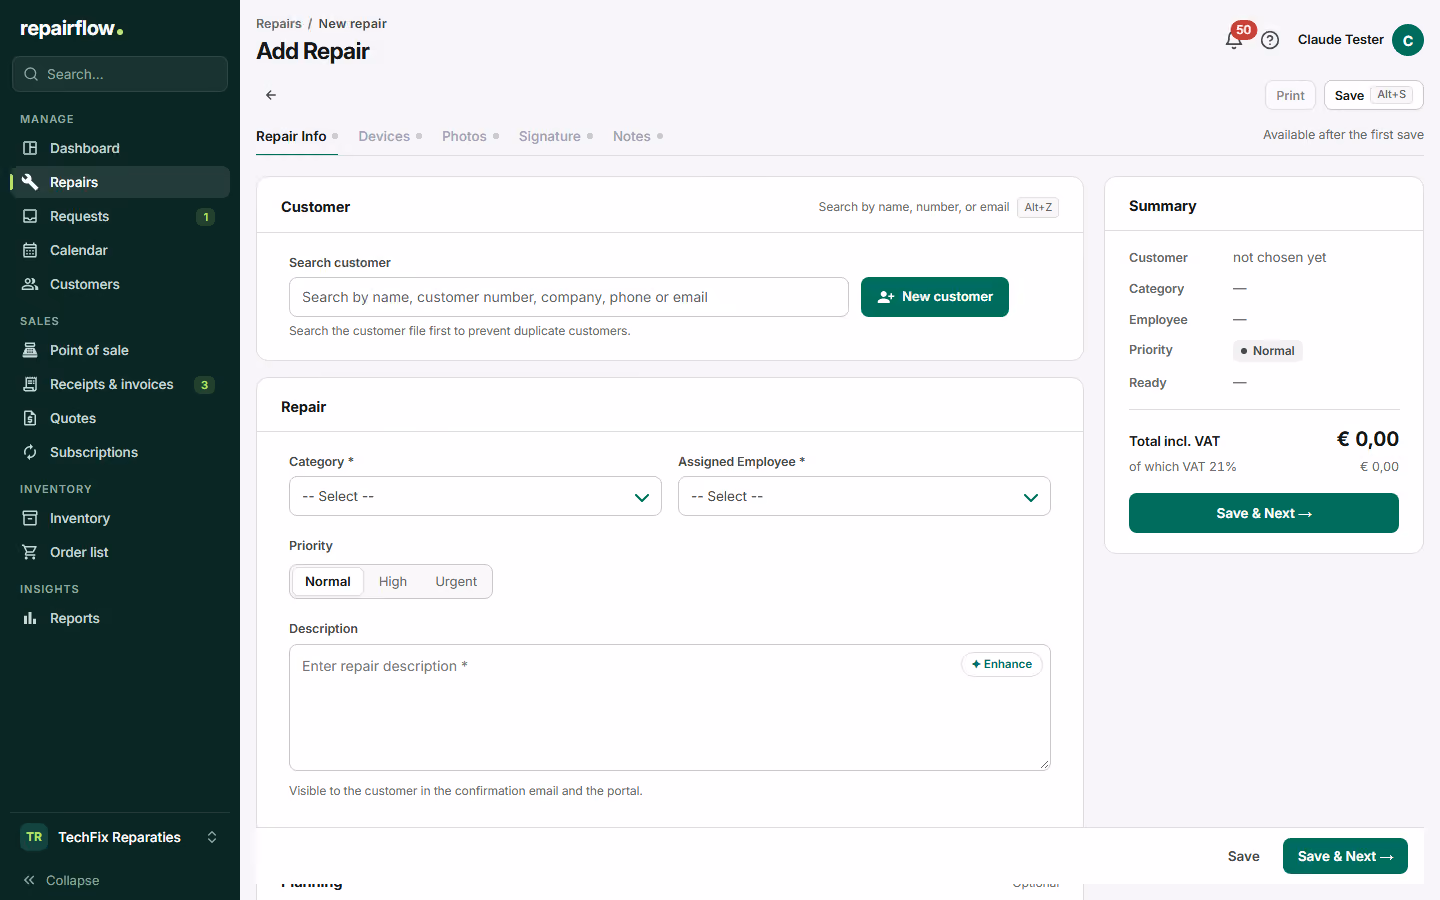This screenshot has height=900, width=1440.
Task: Click the Receipts & invoices icon
Action: click(30, 384)
